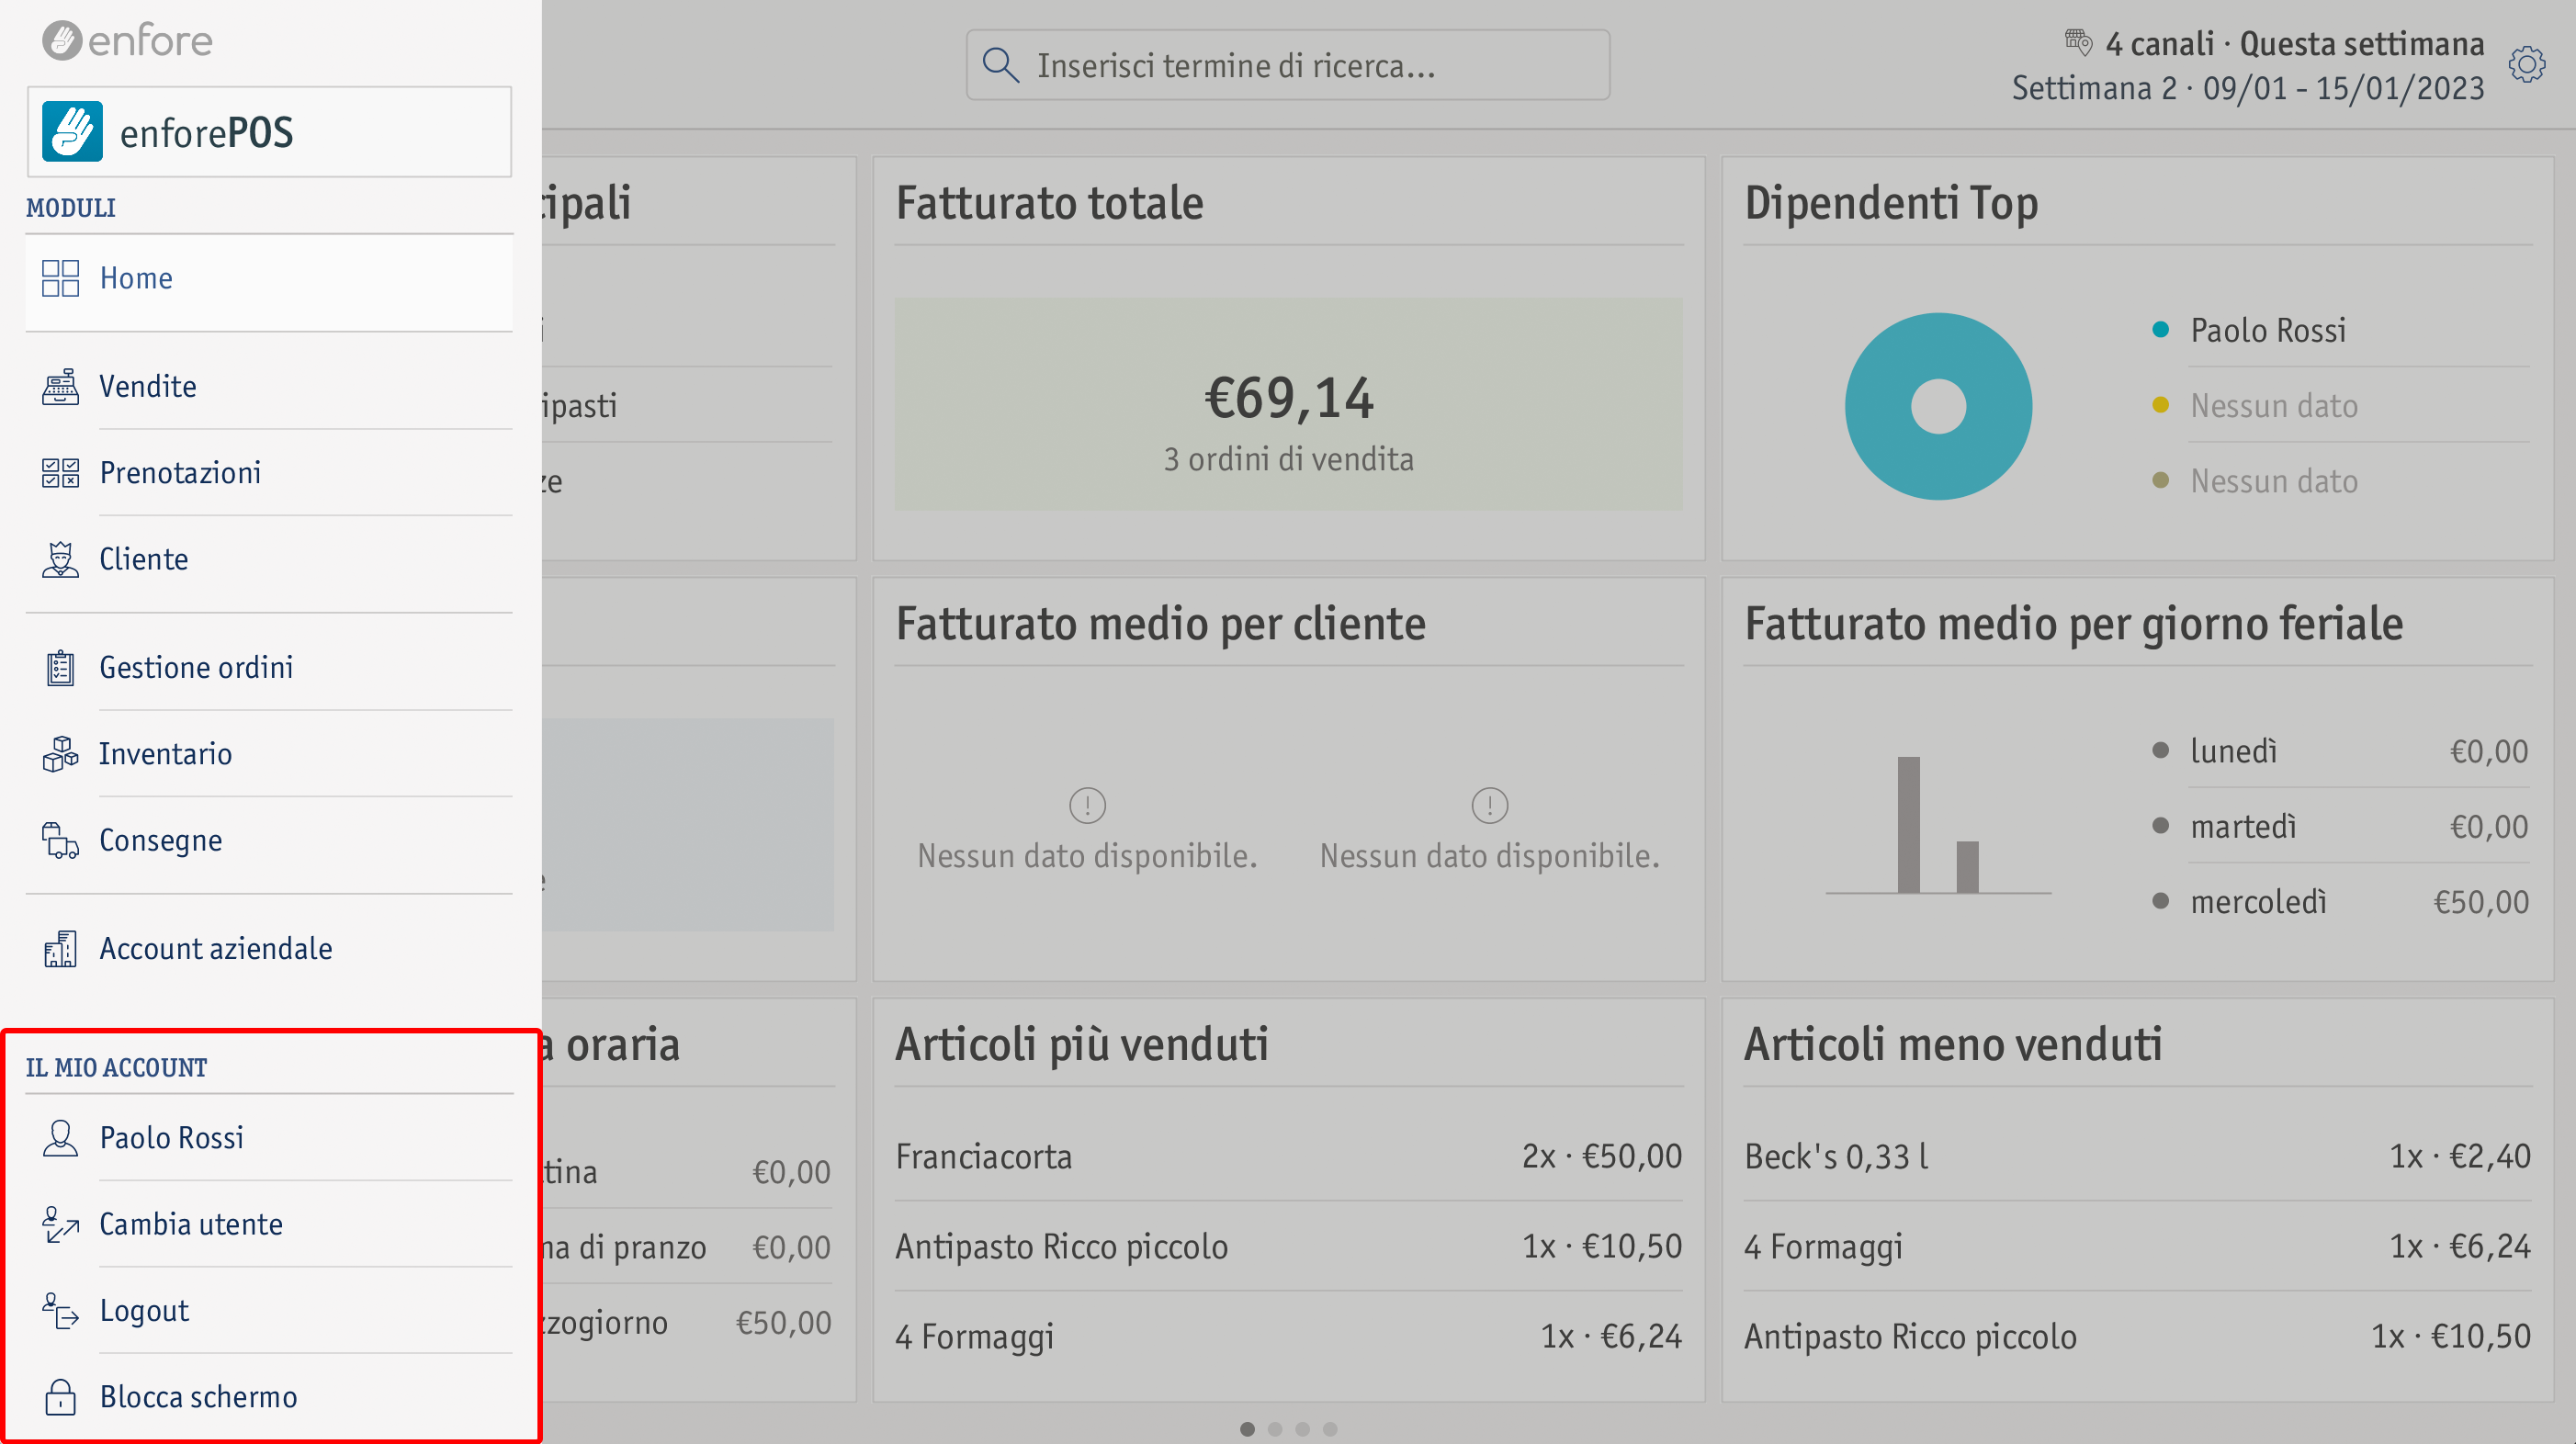Click the Logout arrow icon

60,1311
